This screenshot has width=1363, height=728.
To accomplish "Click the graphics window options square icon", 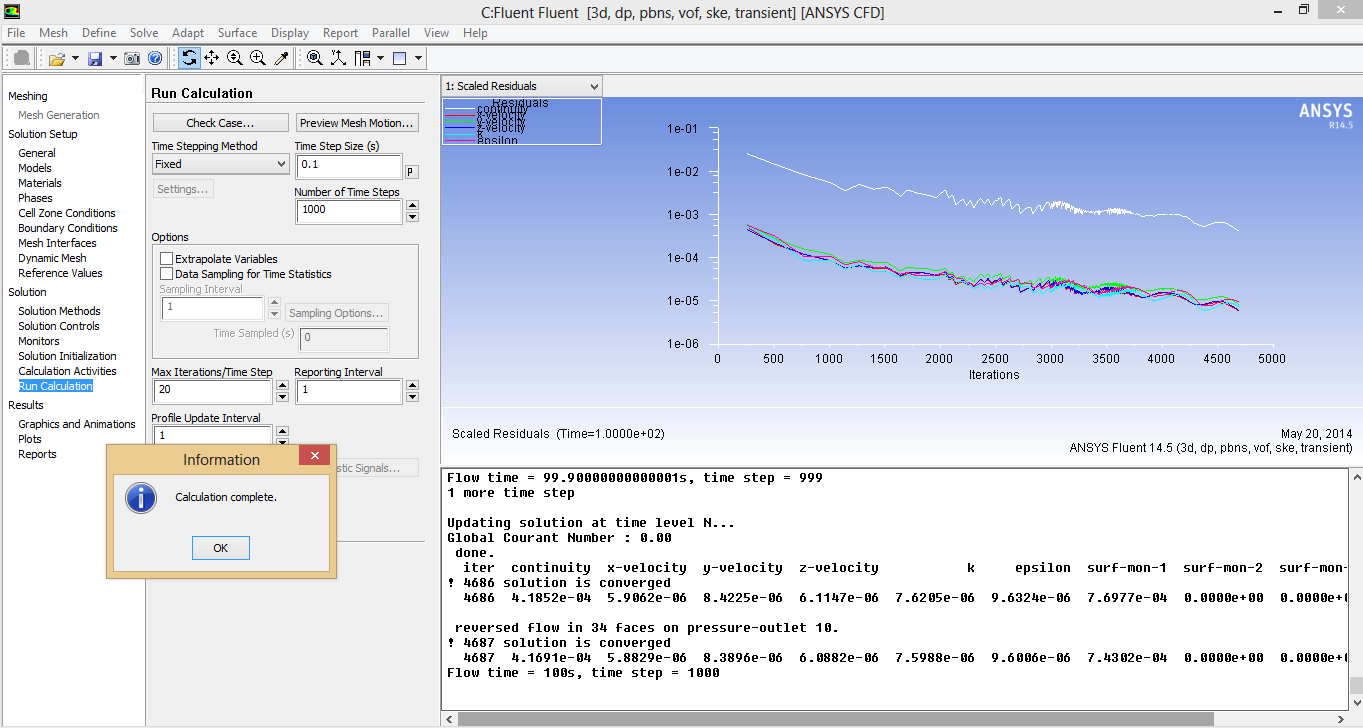I will click(399, 59).
